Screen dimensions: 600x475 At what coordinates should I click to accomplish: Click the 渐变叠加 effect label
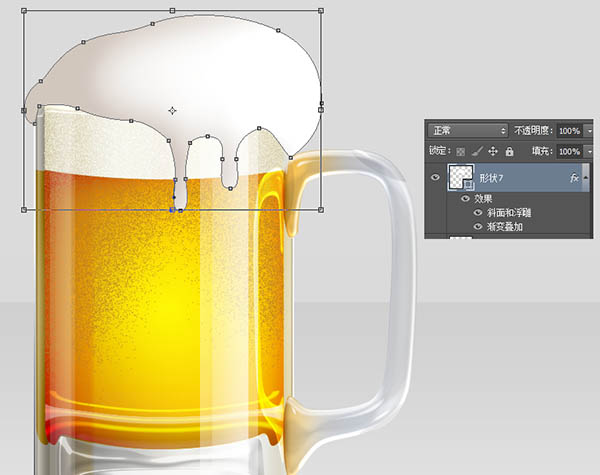pos(504,227)
